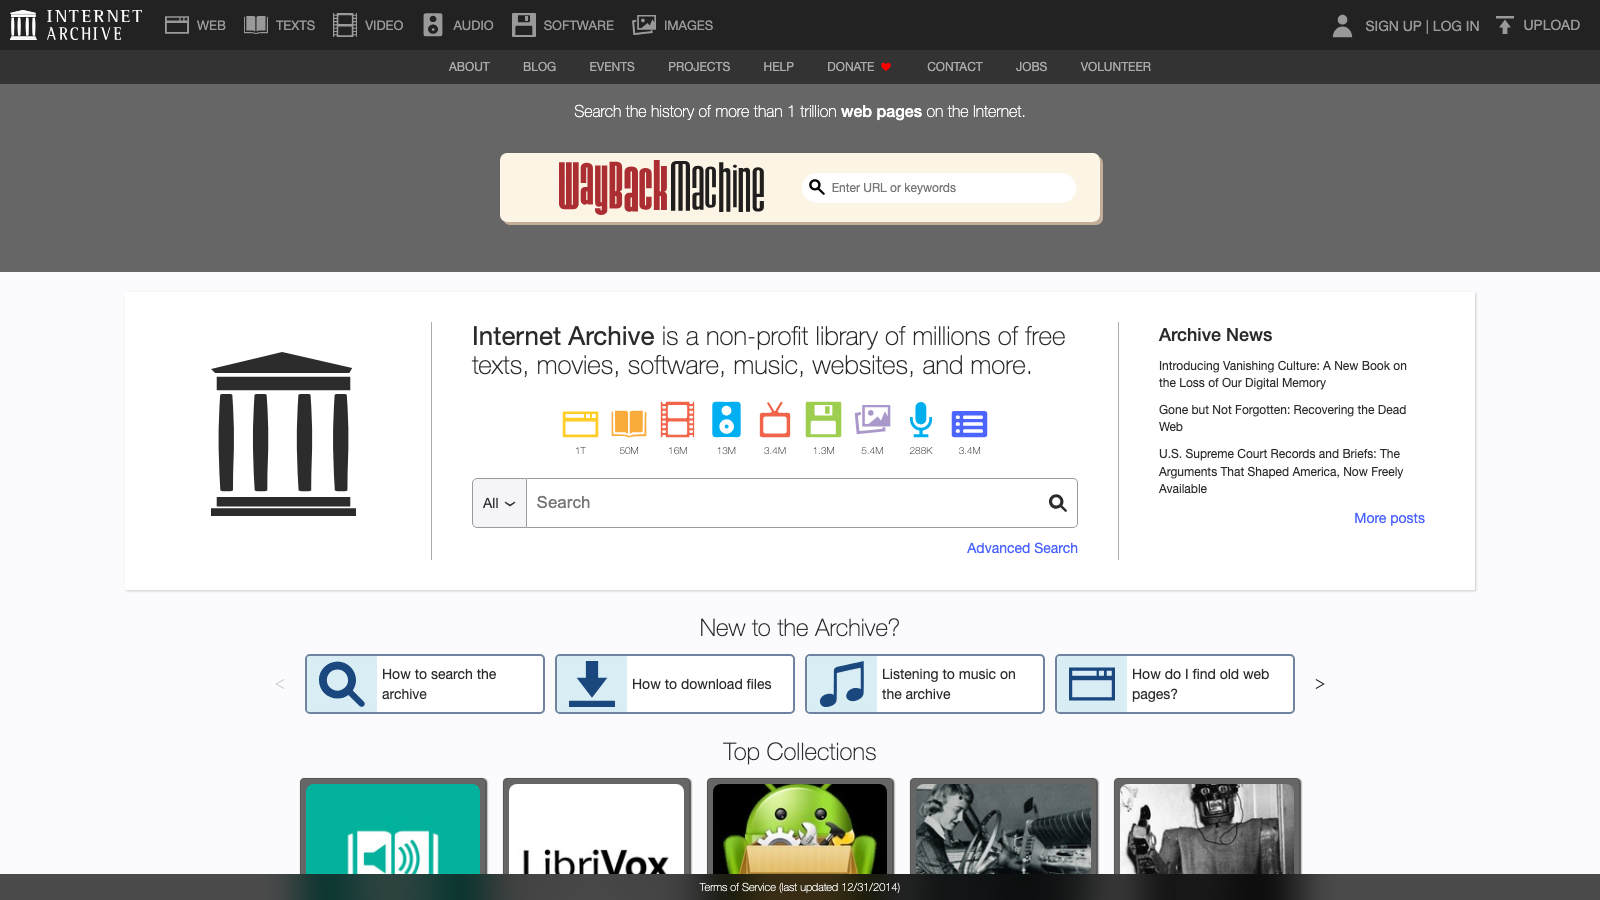Click the SIGN UP link

[1392, 26]
